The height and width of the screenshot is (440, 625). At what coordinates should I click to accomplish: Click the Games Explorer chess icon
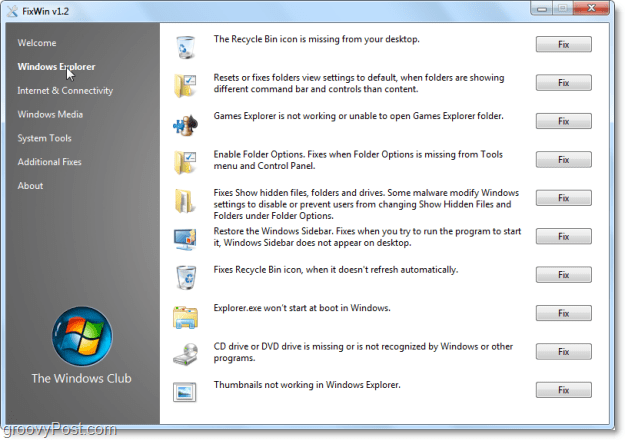pos(185,124)
